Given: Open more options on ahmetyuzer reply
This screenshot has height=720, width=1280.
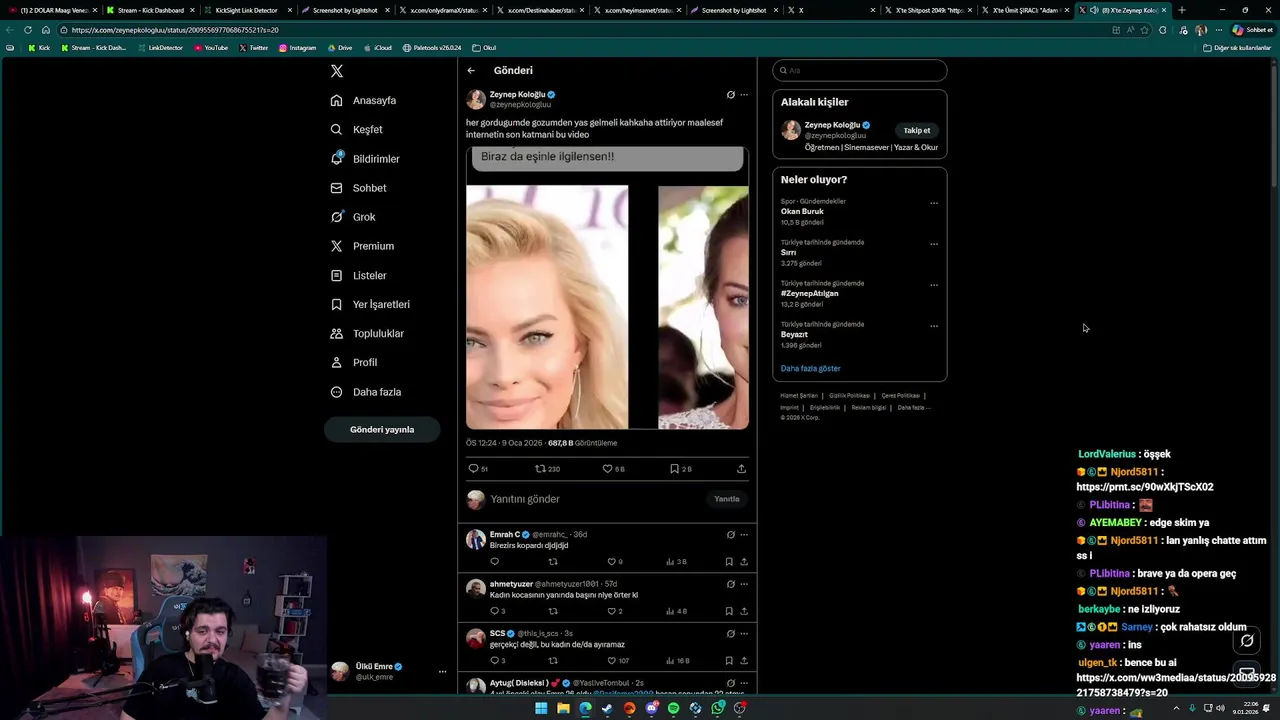Looking at the screenshot, I should (744, 584).
